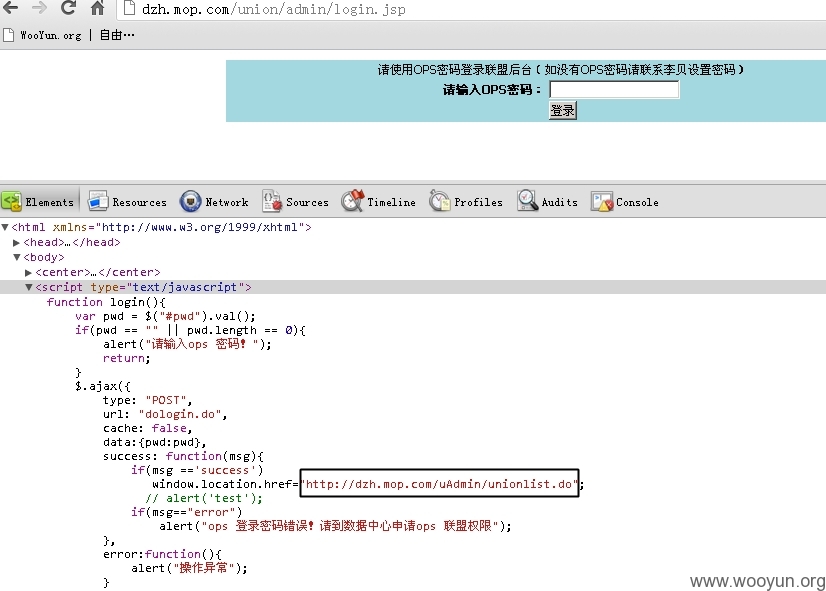This screenshot has width=826, height=591.
Task: Go to the browser Home icon
Action: click(x=97, y=8)
